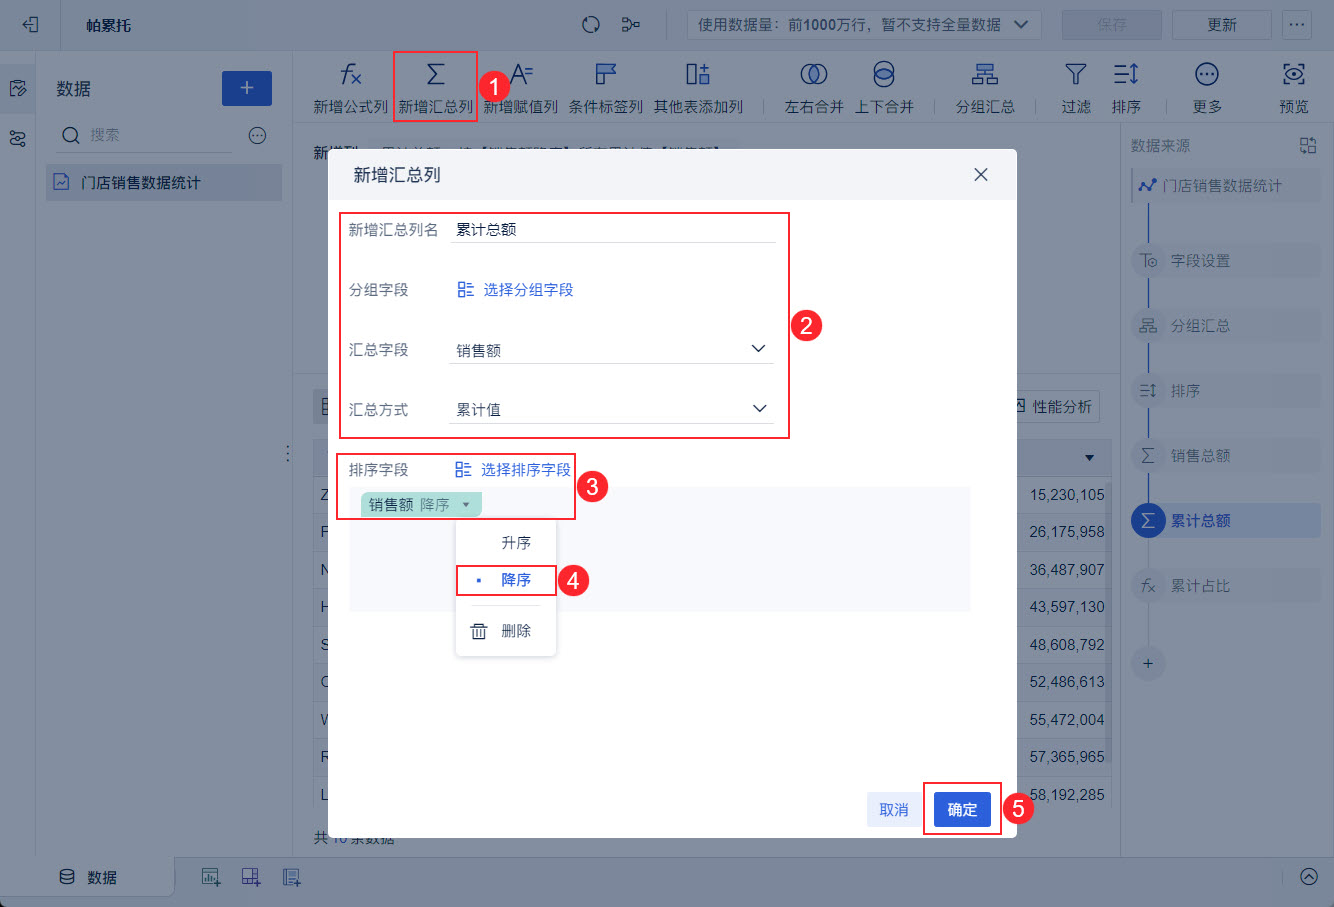Viewport: 1334px width, 907px height.
Task: Click the 新增汇总列 sigma tool
Action: pyautogui.click(x=435, y=88)
